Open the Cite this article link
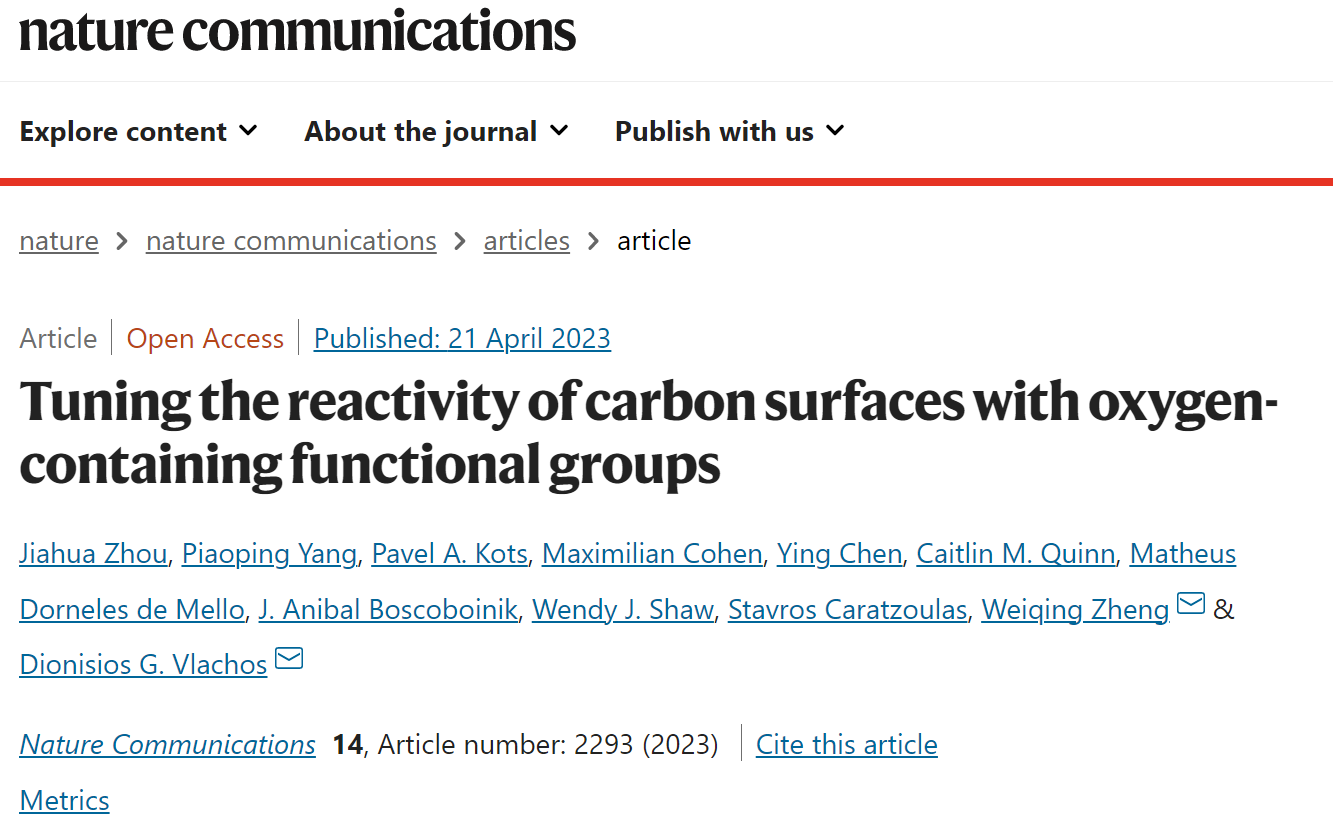This screenshot has width=1333, height=835. click(x=847, y=744)
